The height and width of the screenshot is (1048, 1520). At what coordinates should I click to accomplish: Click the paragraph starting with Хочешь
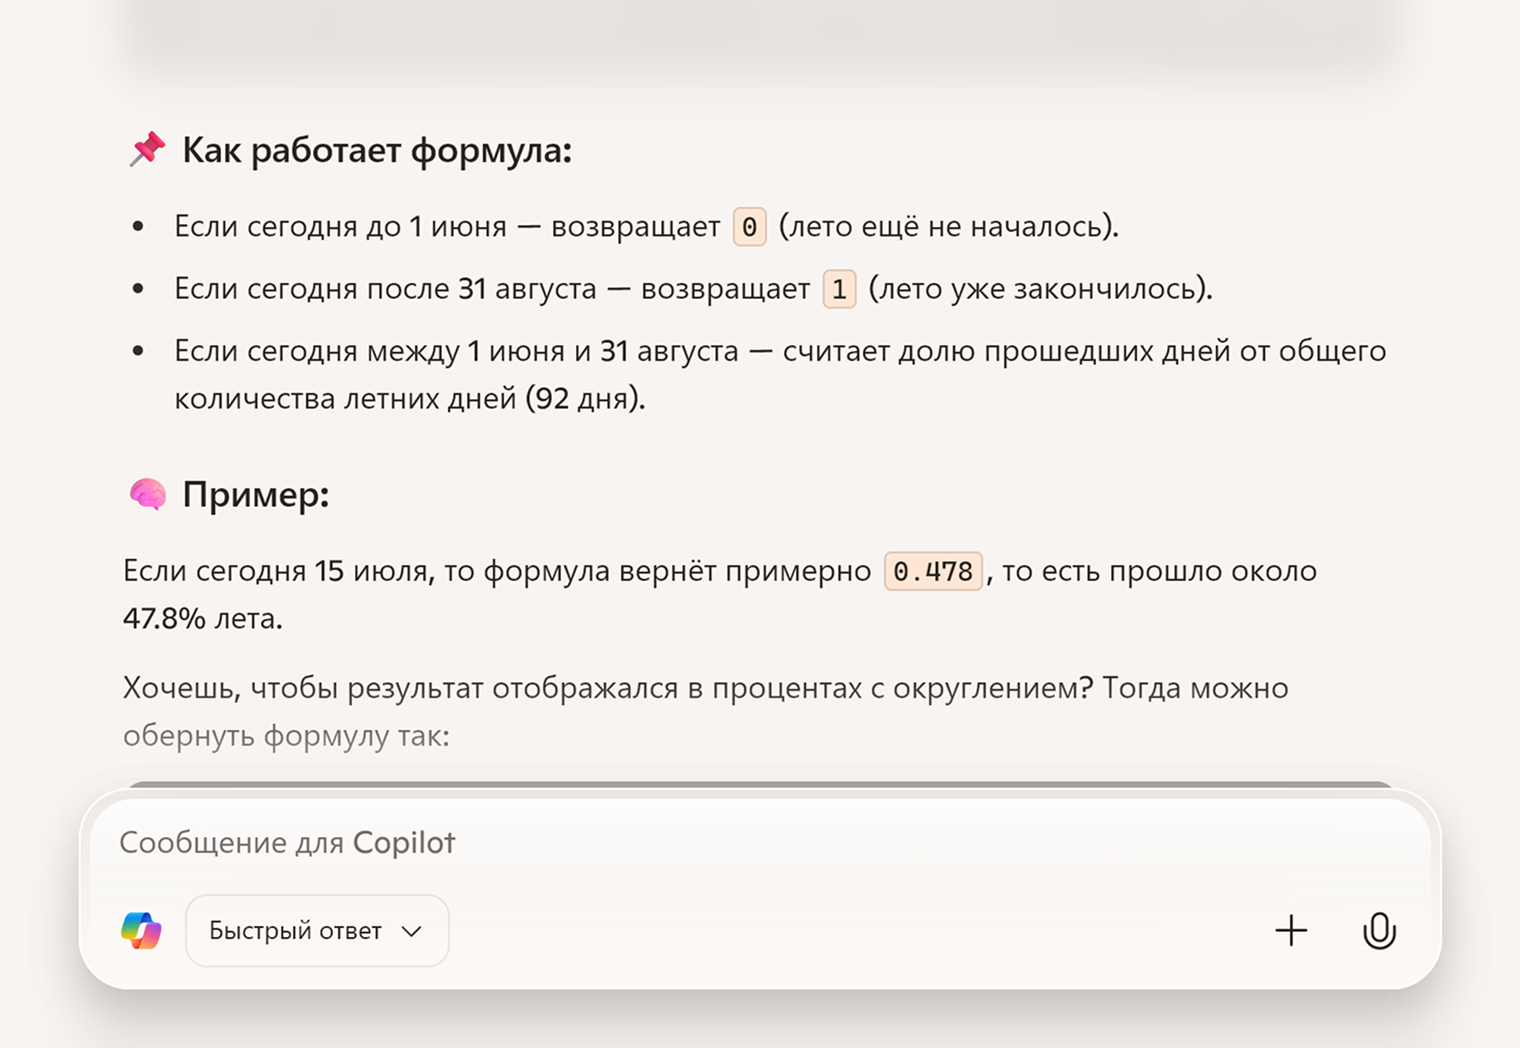tap(705, 712)
